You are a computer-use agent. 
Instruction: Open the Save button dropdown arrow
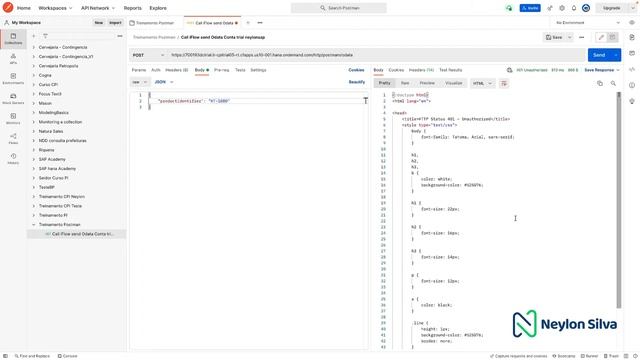coord(569,37)
